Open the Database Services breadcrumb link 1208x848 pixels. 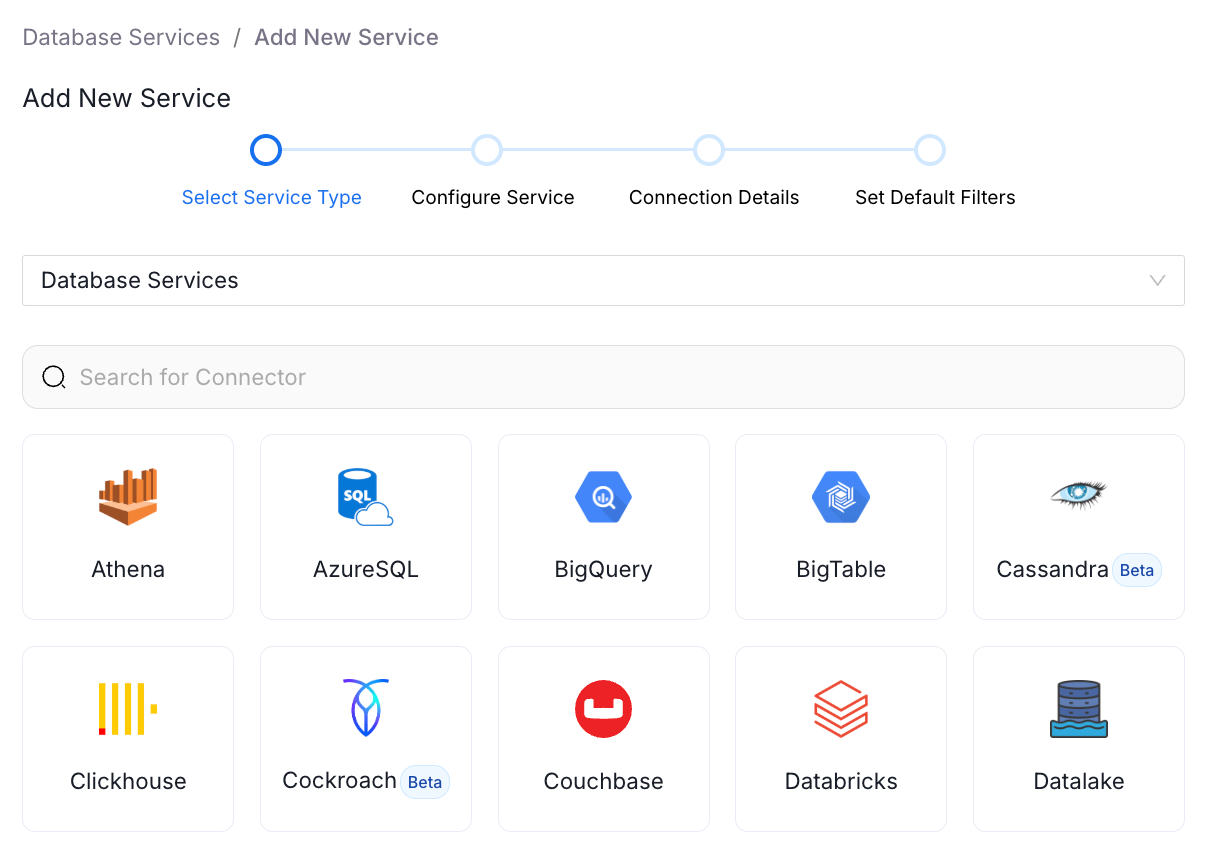click(x=121, y=37)
